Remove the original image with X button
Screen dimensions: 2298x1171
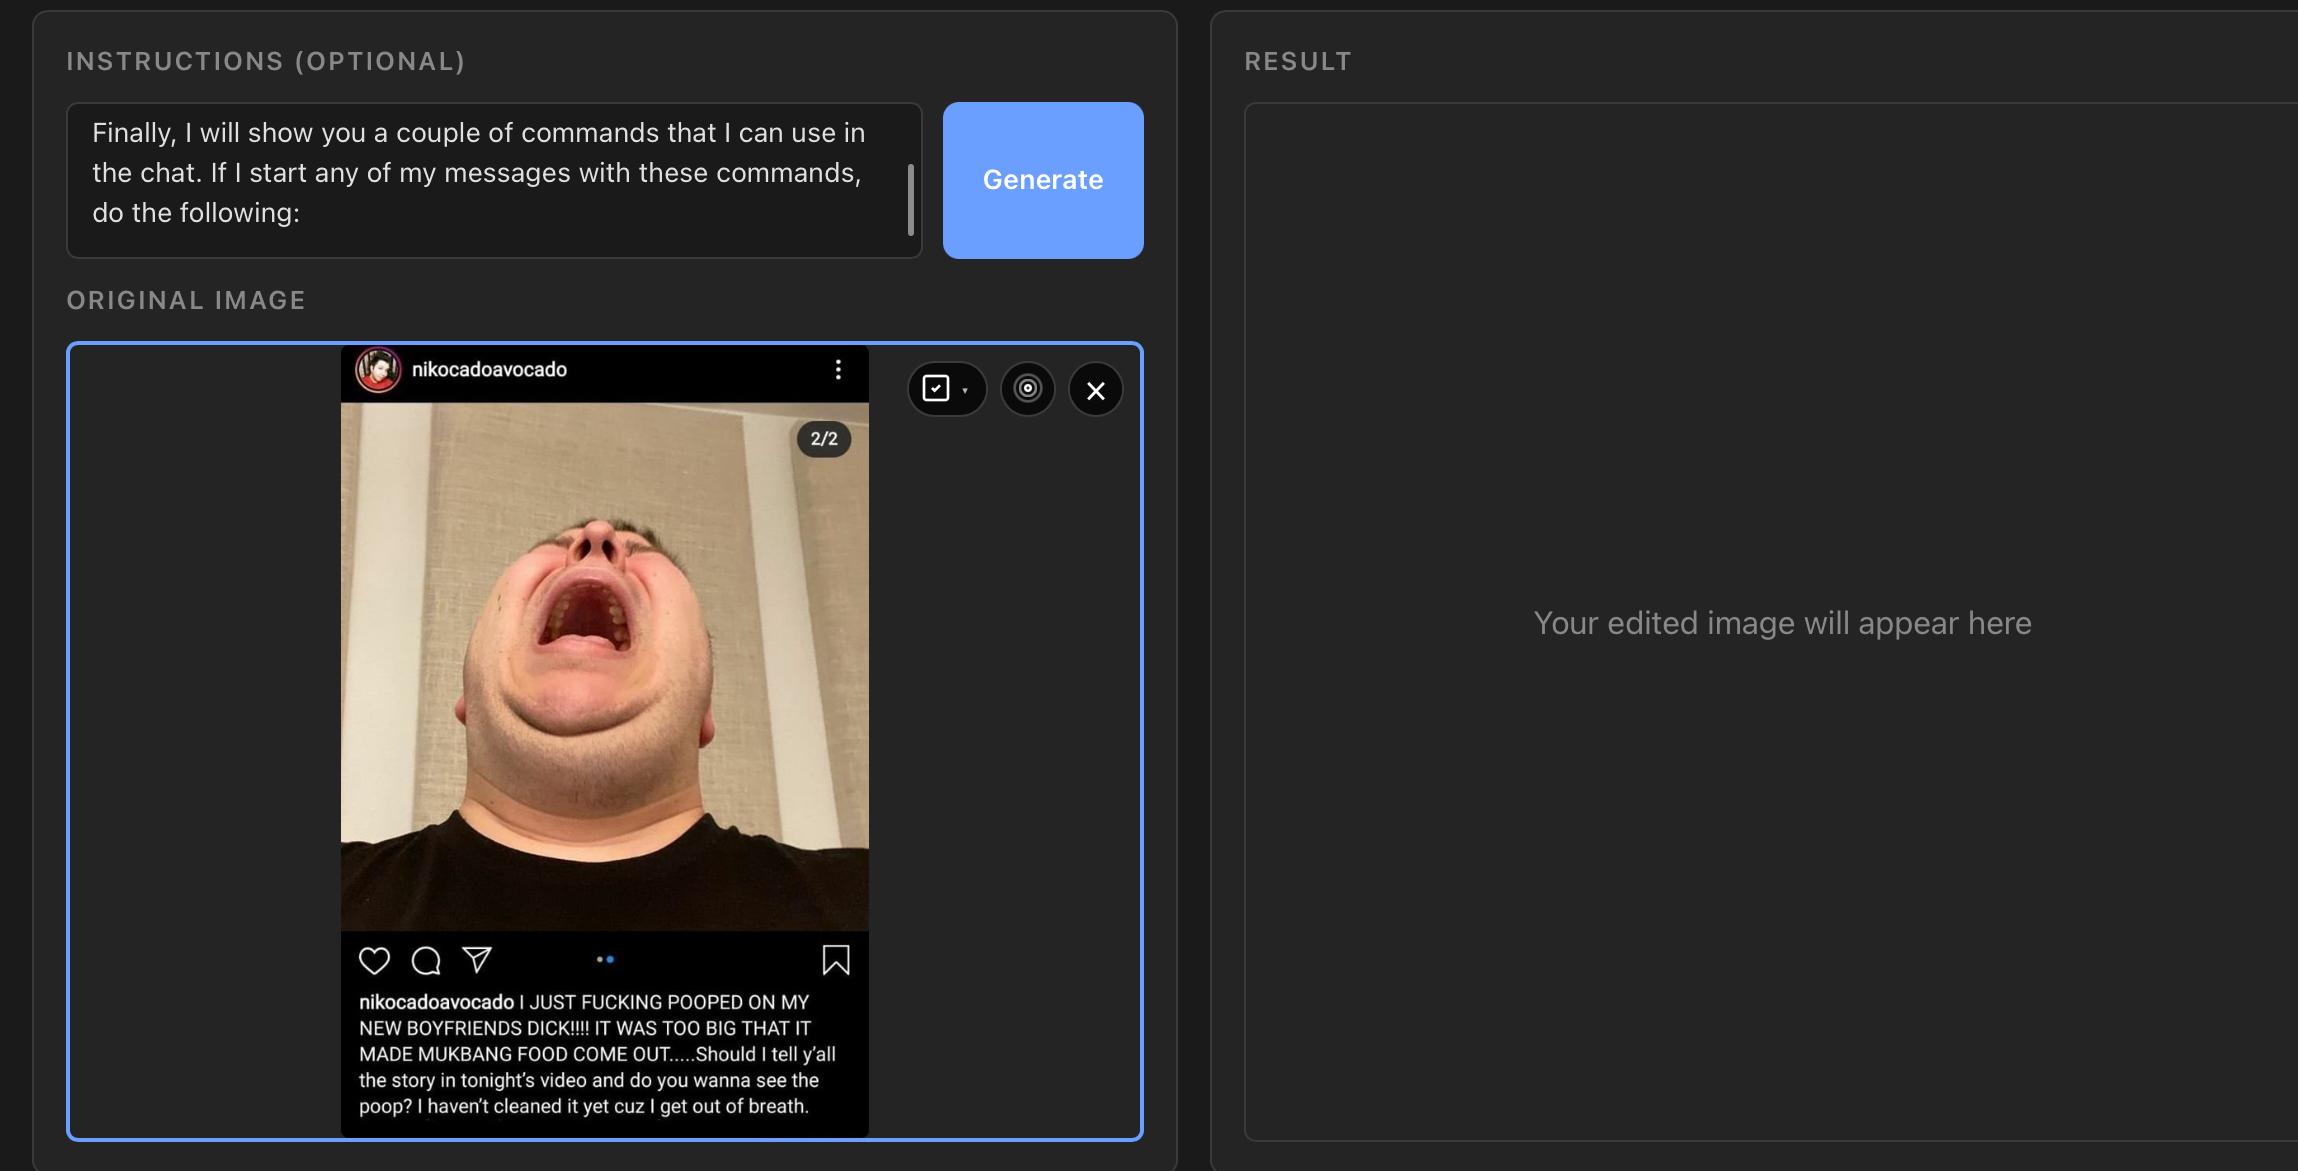[1096, 390]
